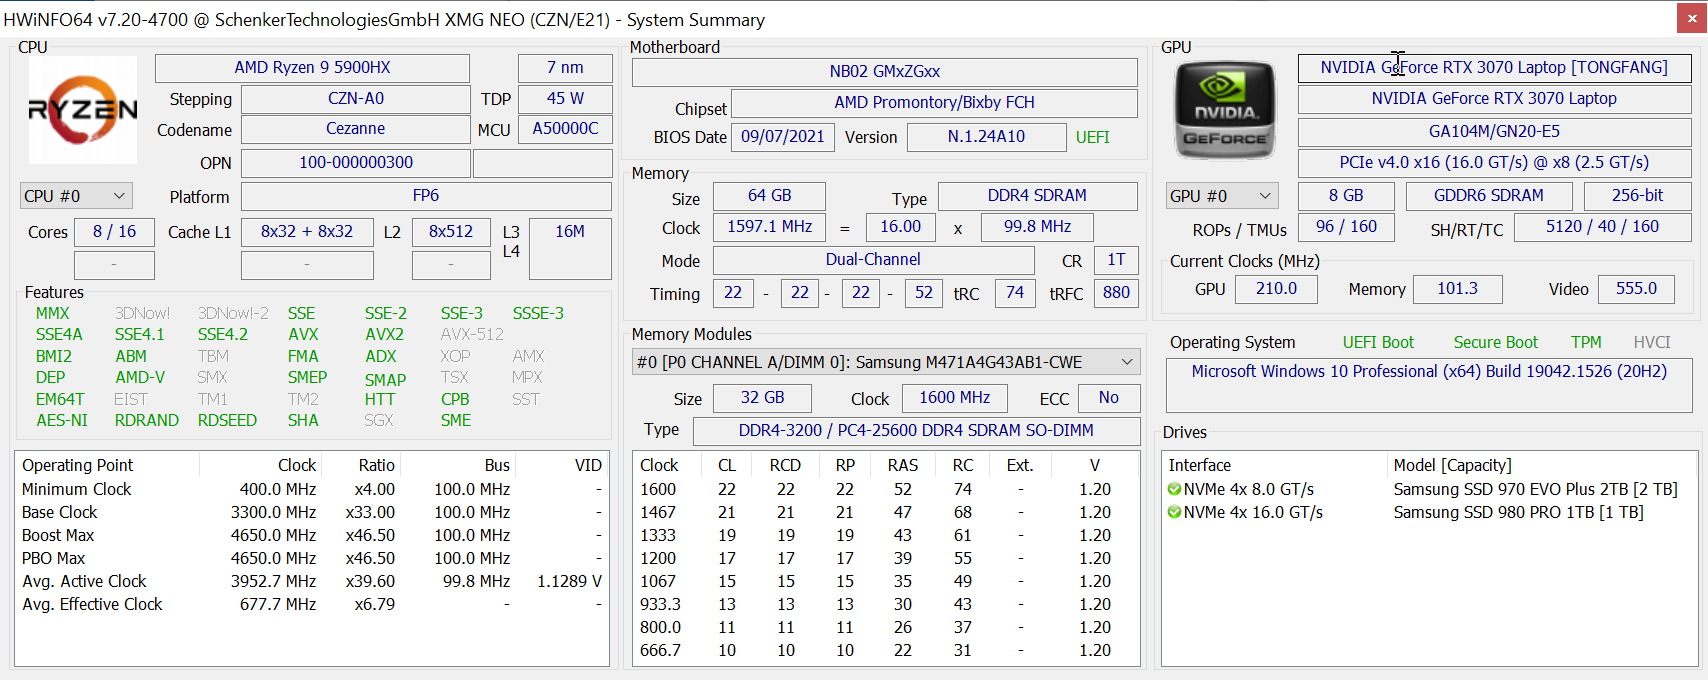Open the GPU #0 selector dropdown
Screen dimensions: 1708x680
[1222, 196]
